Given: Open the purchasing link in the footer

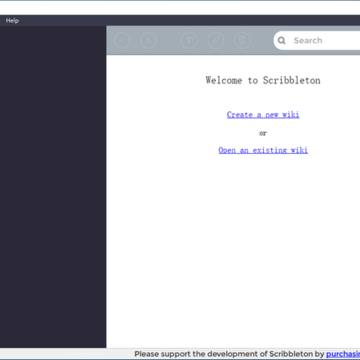Looking at the screenshot, I should coord(343,354).
